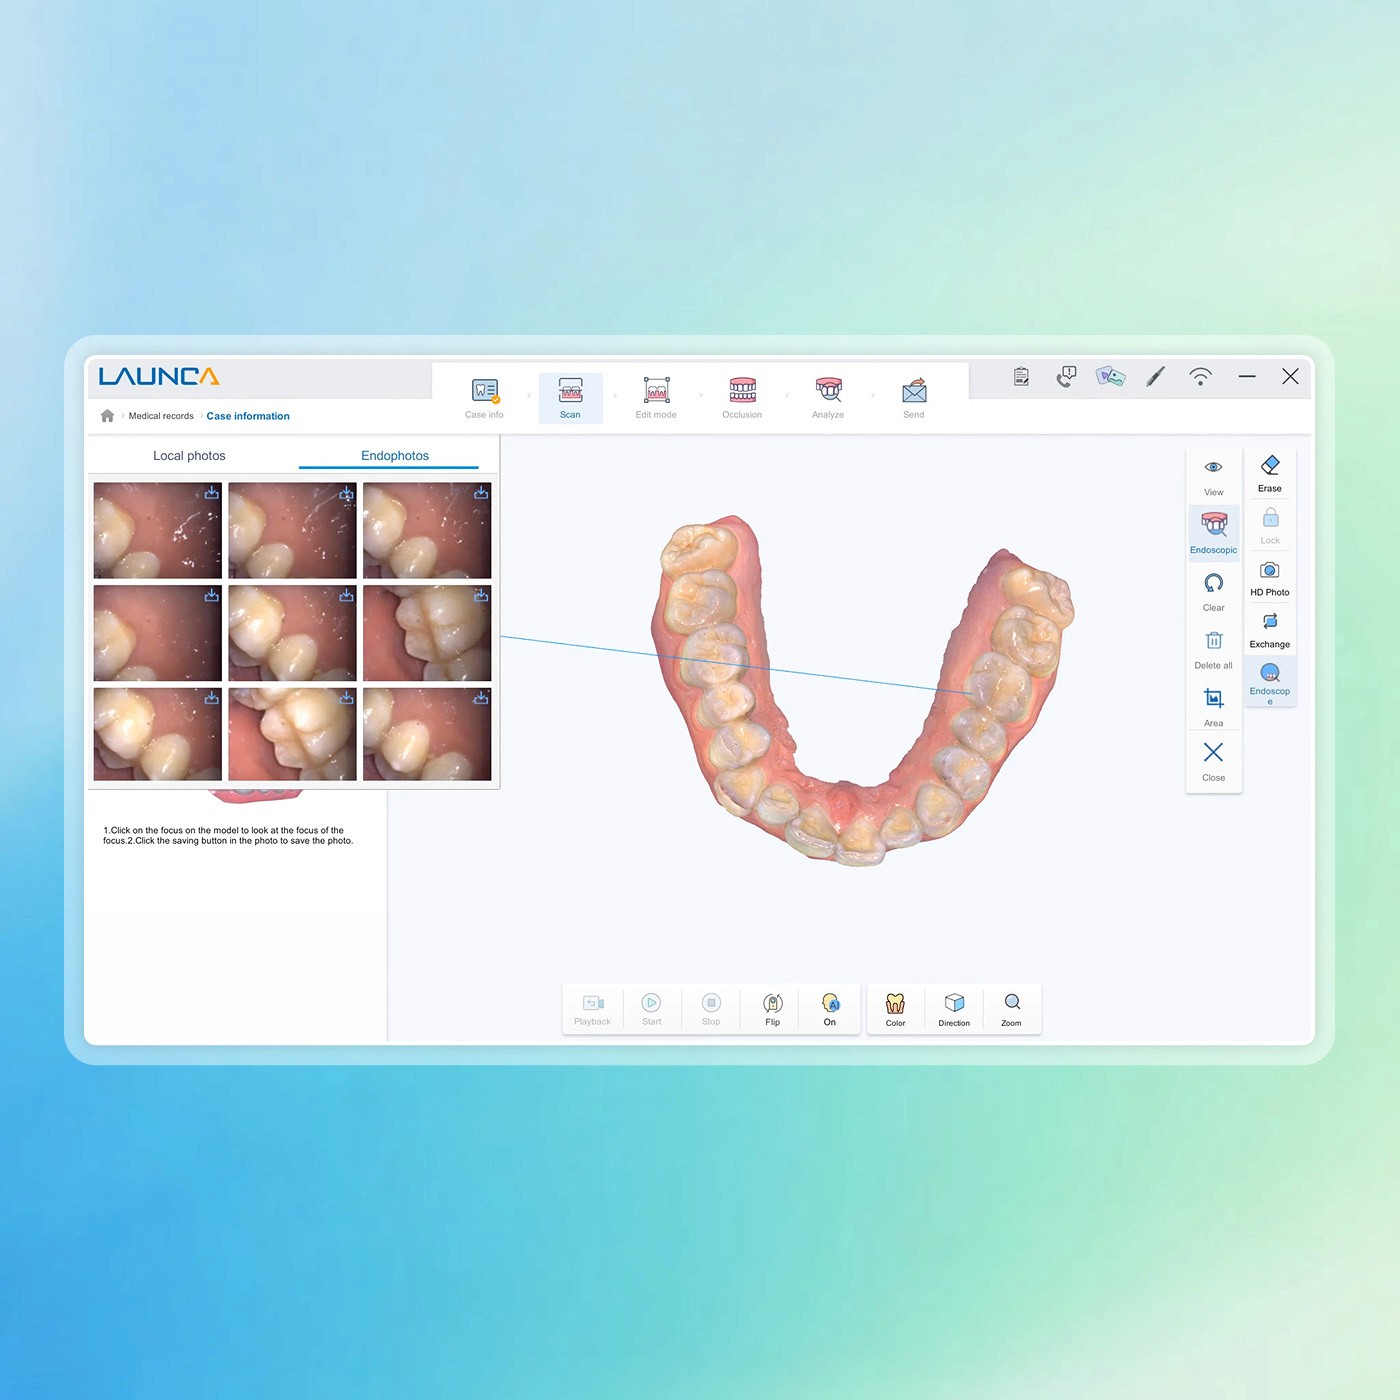
Task: Click the Flip tool
Action: (x=772, y=1009)
